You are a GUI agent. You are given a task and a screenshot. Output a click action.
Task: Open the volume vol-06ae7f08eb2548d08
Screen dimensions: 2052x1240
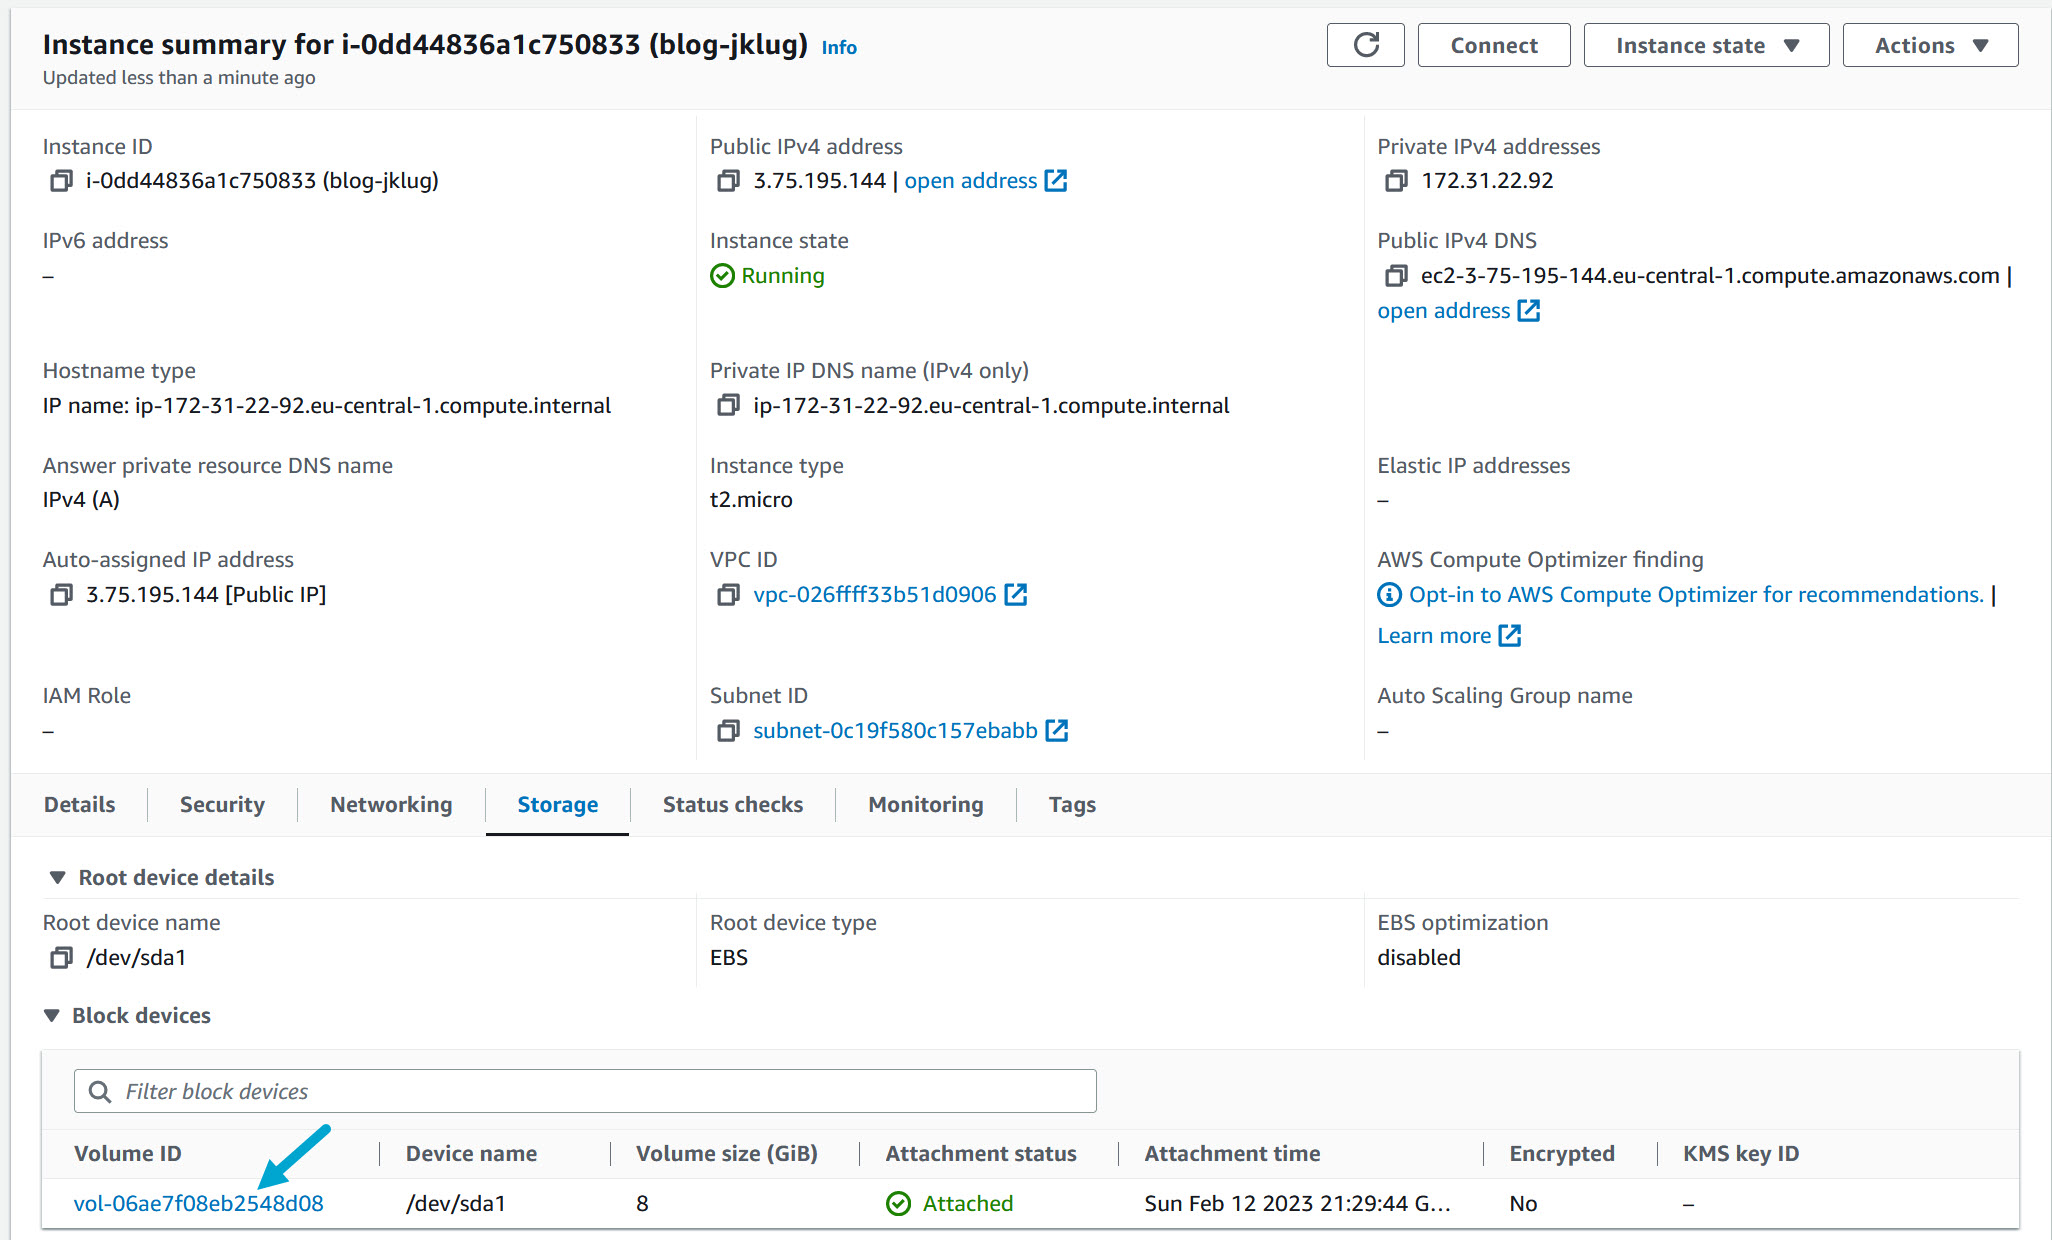199,1203
